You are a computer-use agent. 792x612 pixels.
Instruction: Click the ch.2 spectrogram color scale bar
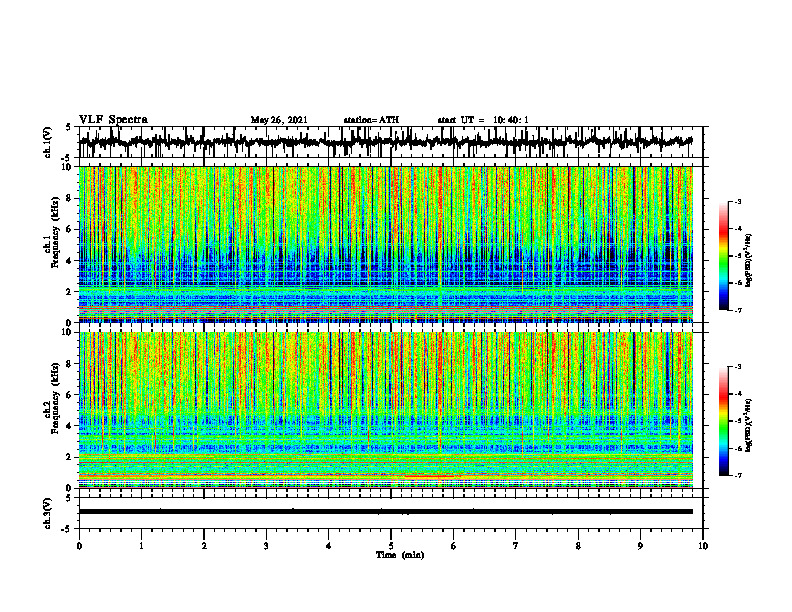coord(724,421)
